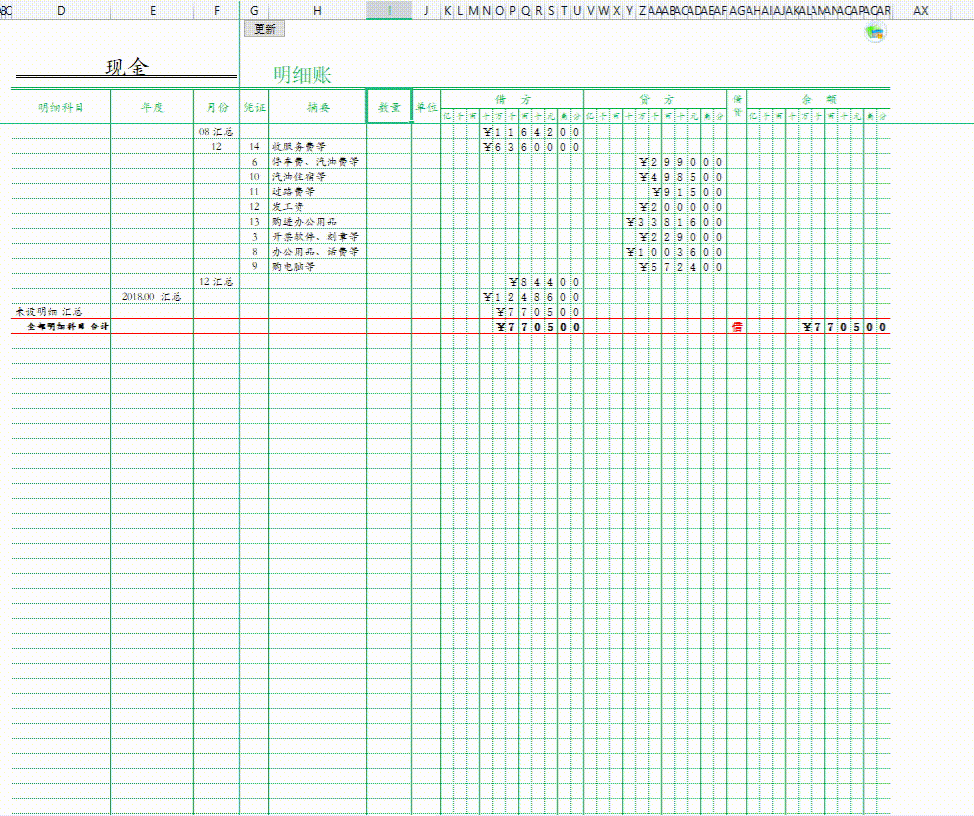Screen dimensions: 974x816
Task: Select column E header
Action: (x=152, y=10)
